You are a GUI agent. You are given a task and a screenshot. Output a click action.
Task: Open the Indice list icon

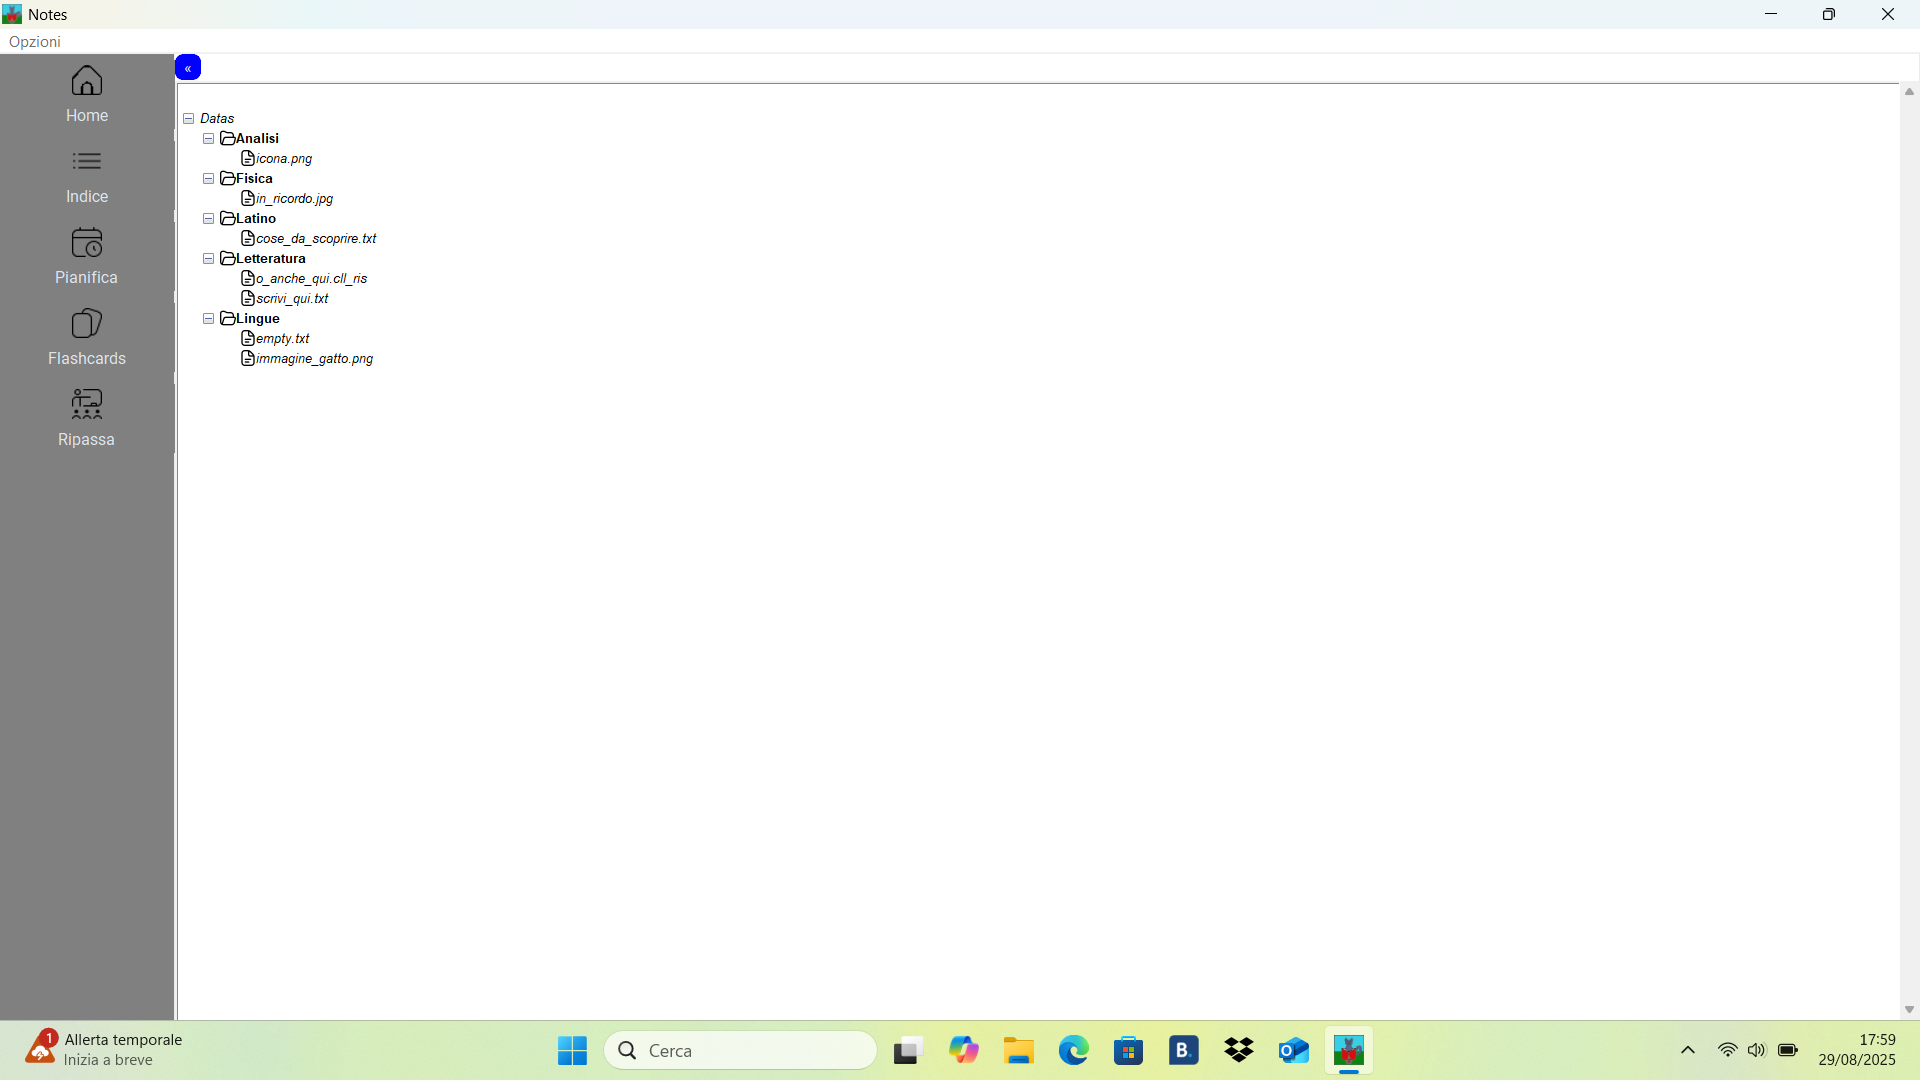(x=87, y=162)
